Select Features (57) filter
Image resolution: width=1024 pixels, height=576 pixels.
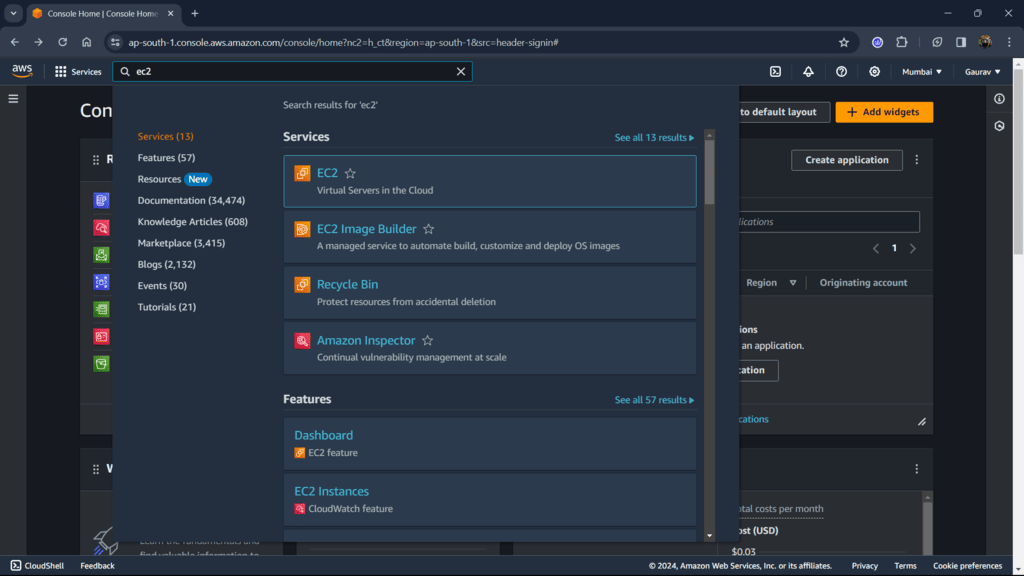tap(166, 158)
